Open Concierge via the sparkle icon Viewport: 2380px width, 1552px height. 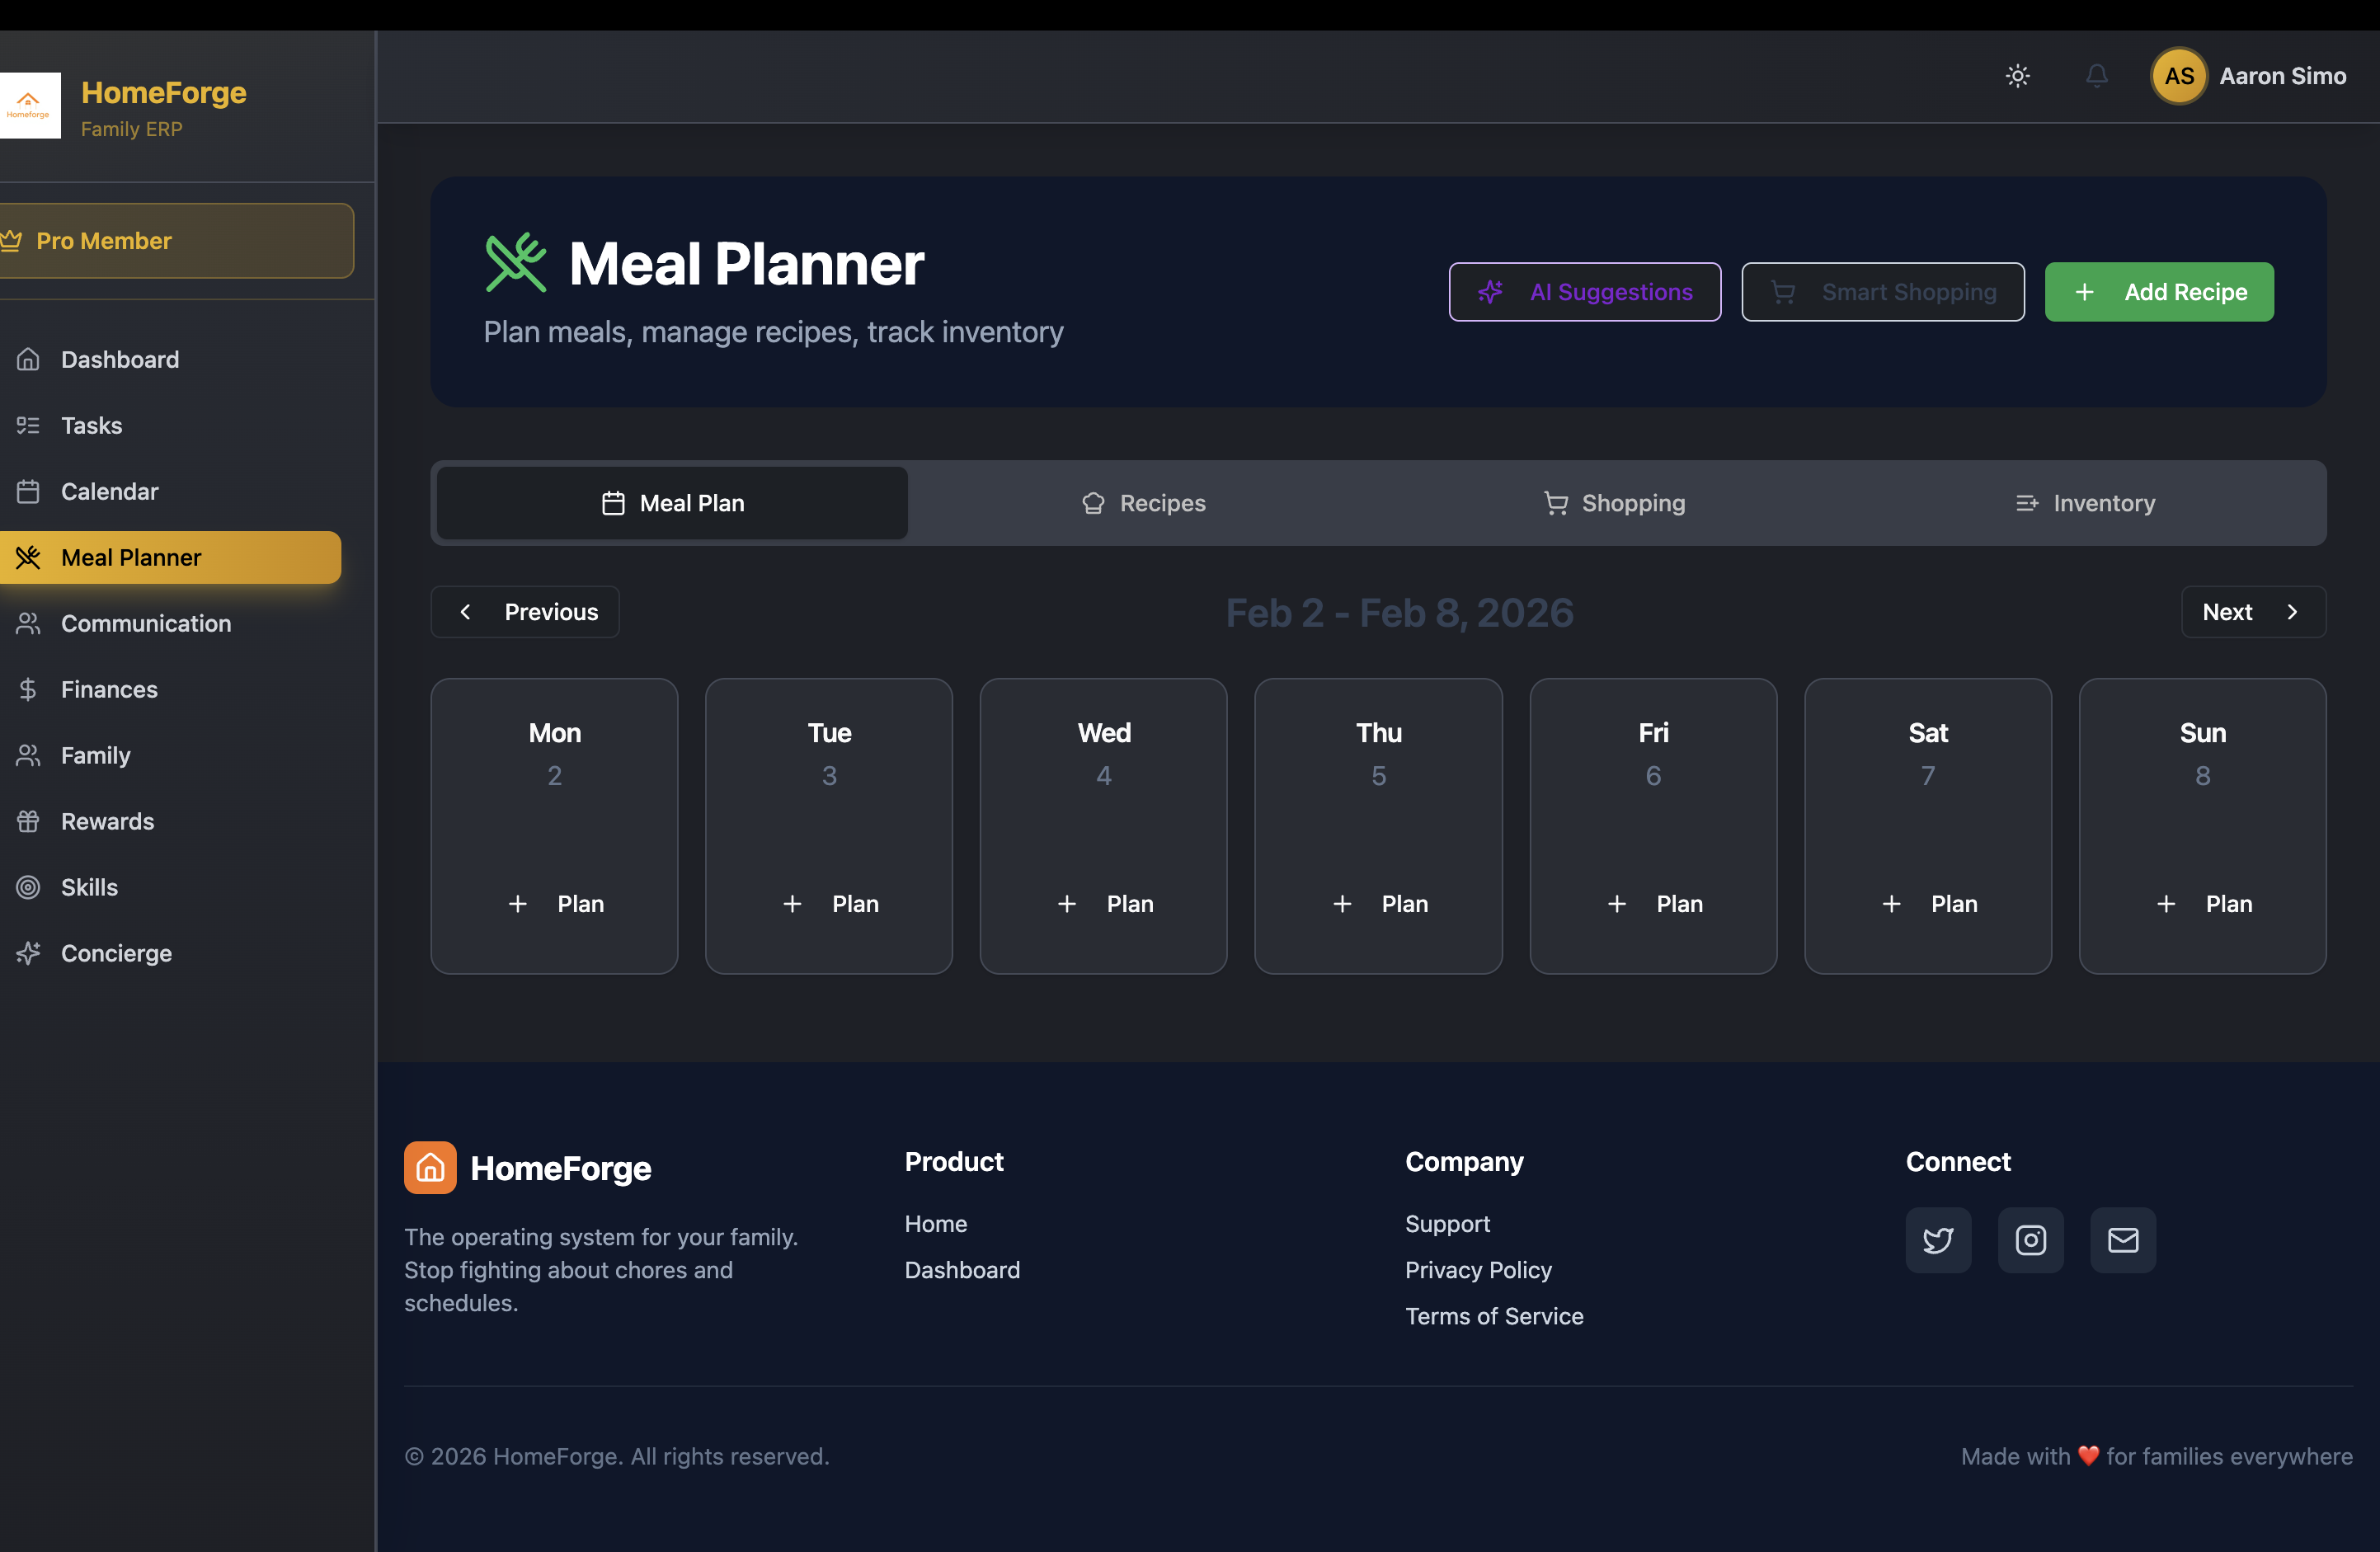point(28,953)
